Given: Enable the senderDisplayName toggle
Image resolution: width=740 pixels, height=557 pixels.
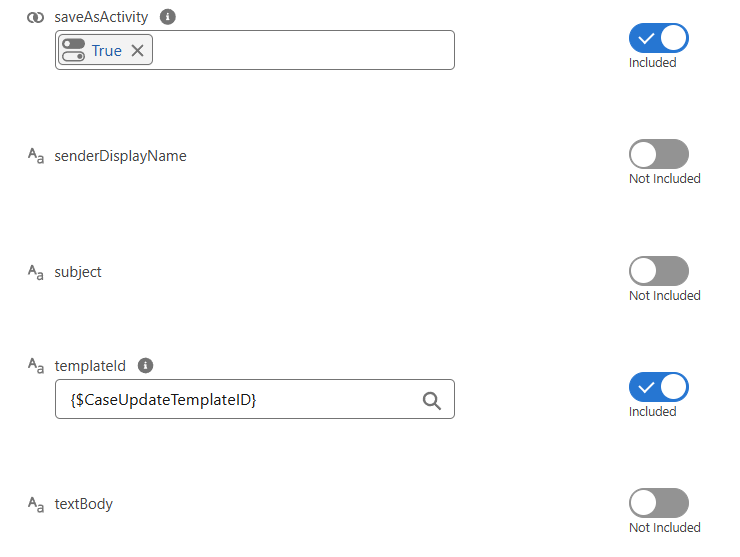Looking at the screenshot, I should tap(658, 154).
